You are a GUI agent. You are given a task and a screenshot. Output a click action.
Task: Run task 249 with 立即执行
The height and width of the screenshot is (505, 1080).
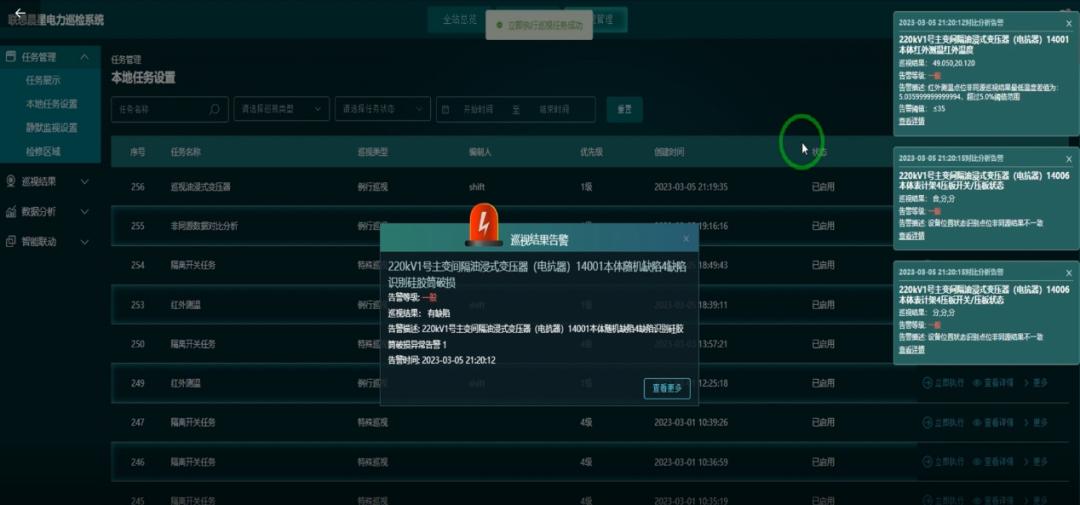(x=944, y=383)
